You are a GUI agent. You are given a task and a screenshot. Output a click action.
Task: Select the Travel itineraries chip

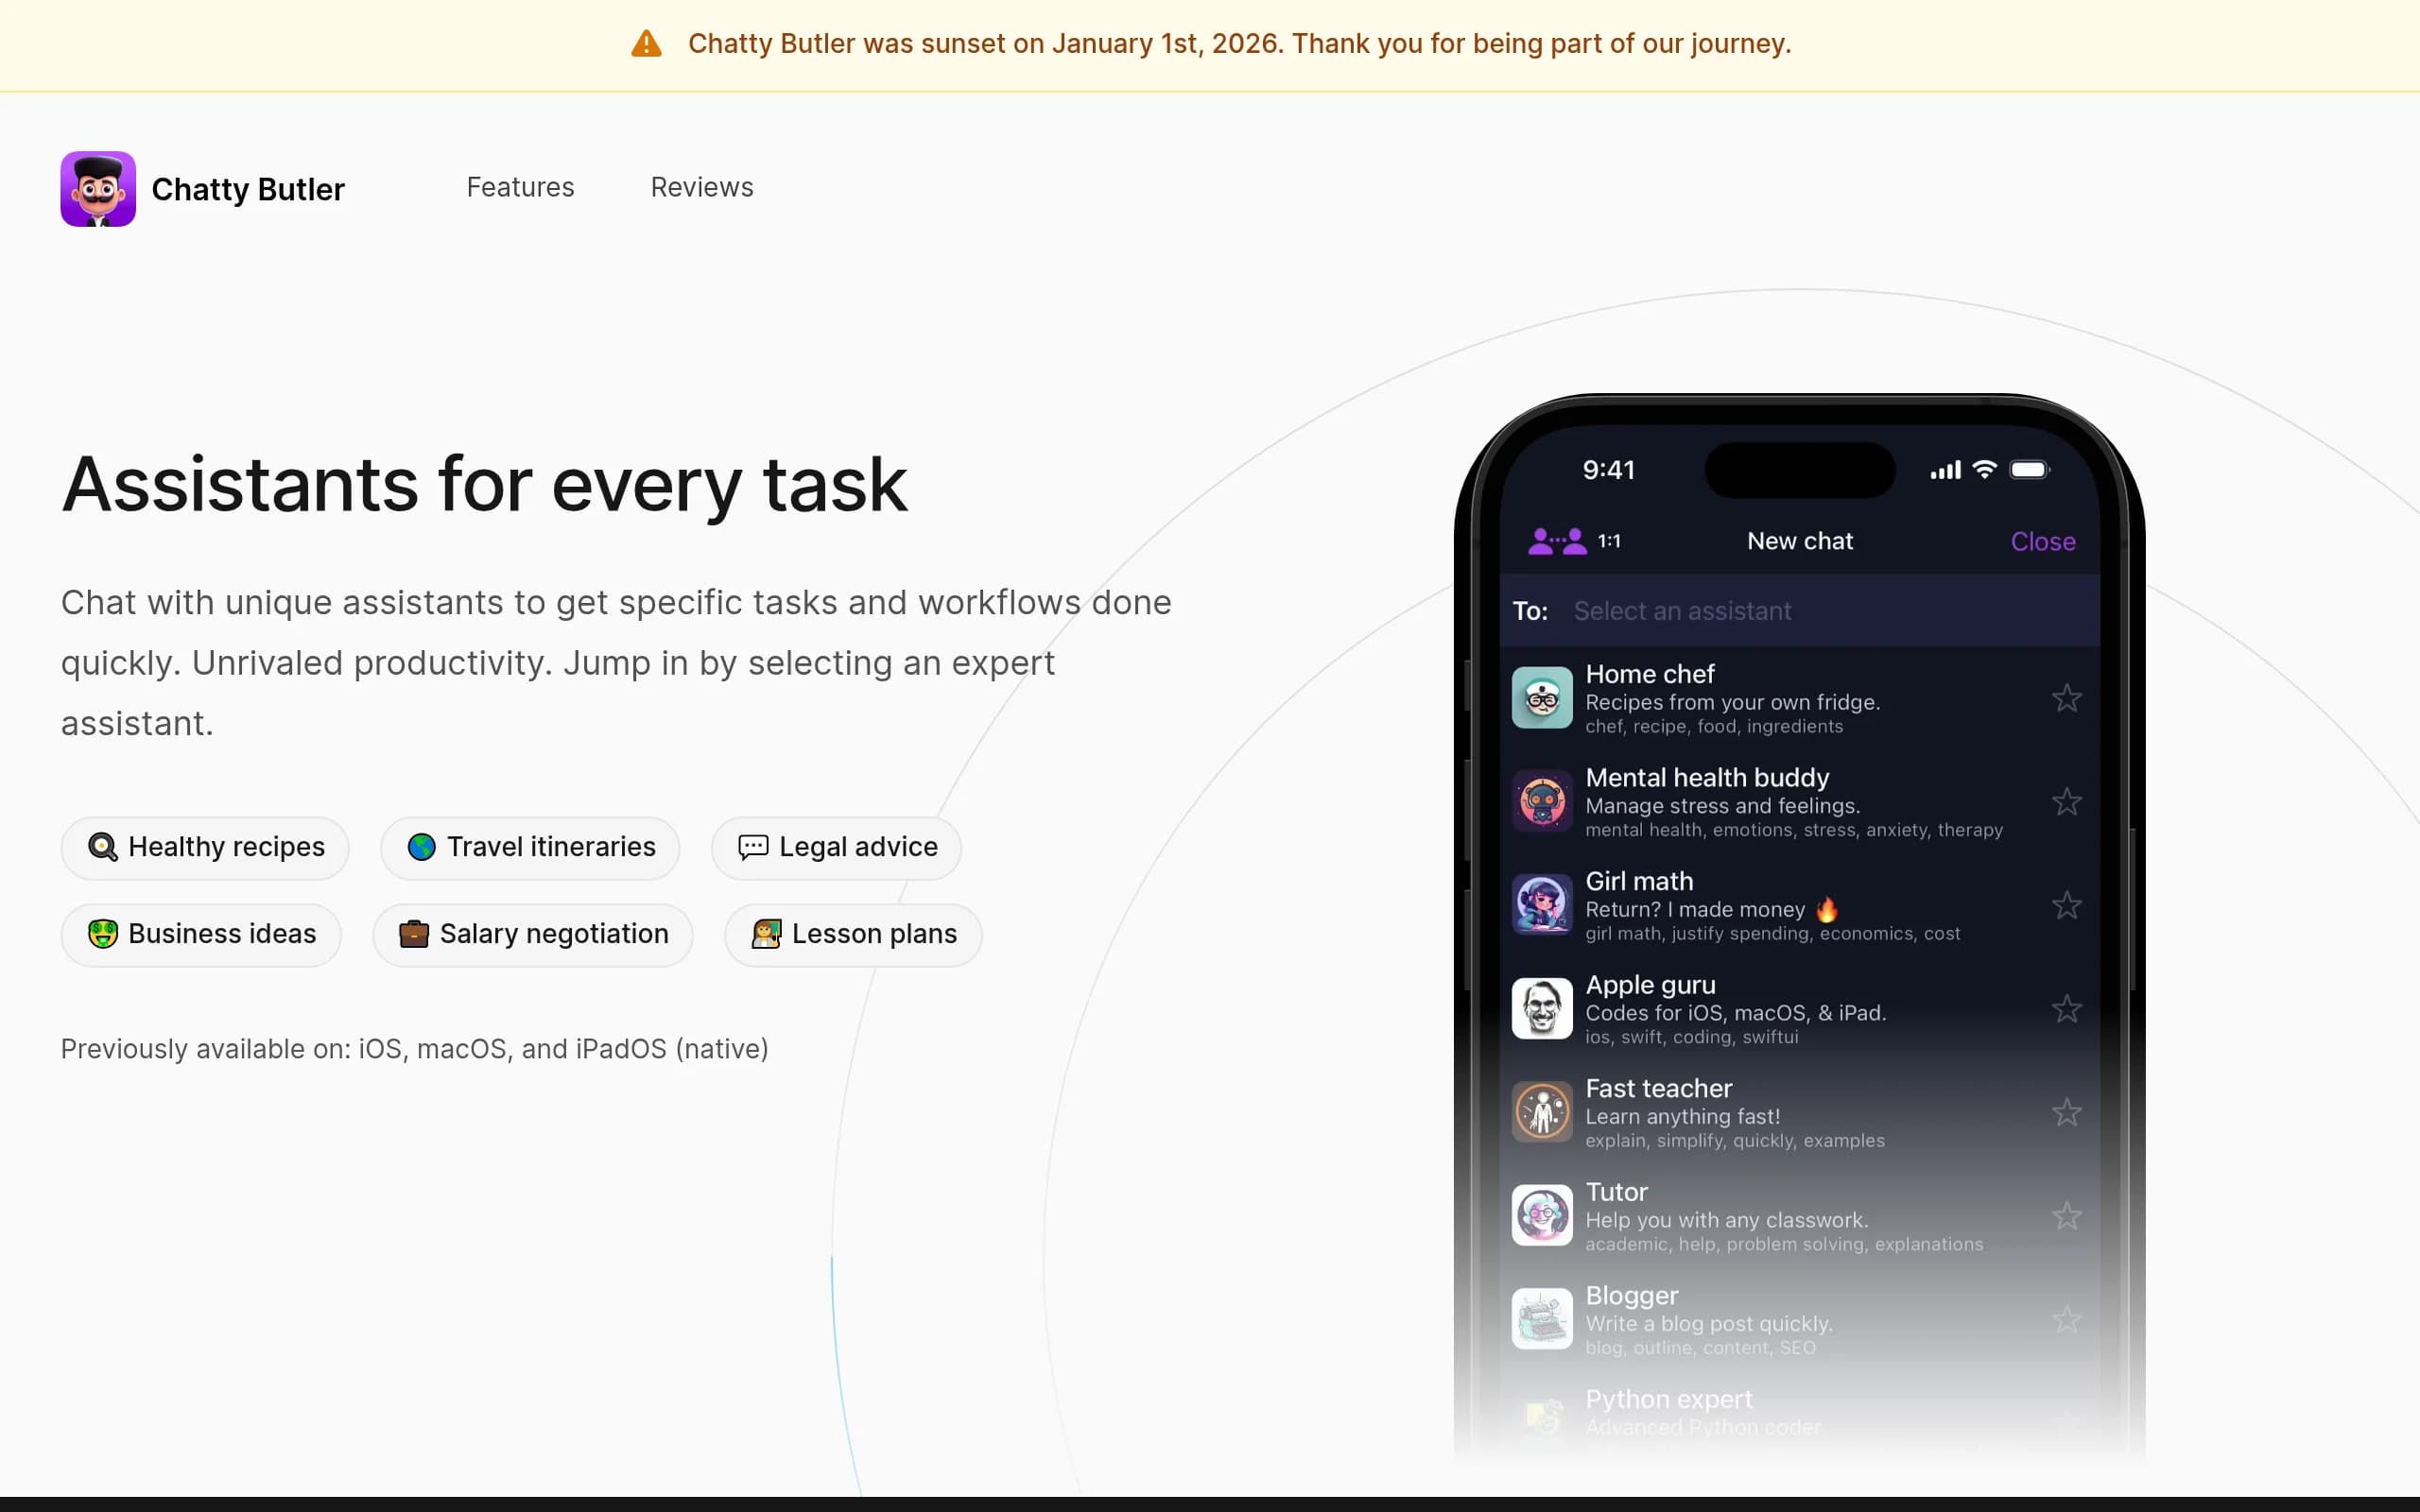530,847
